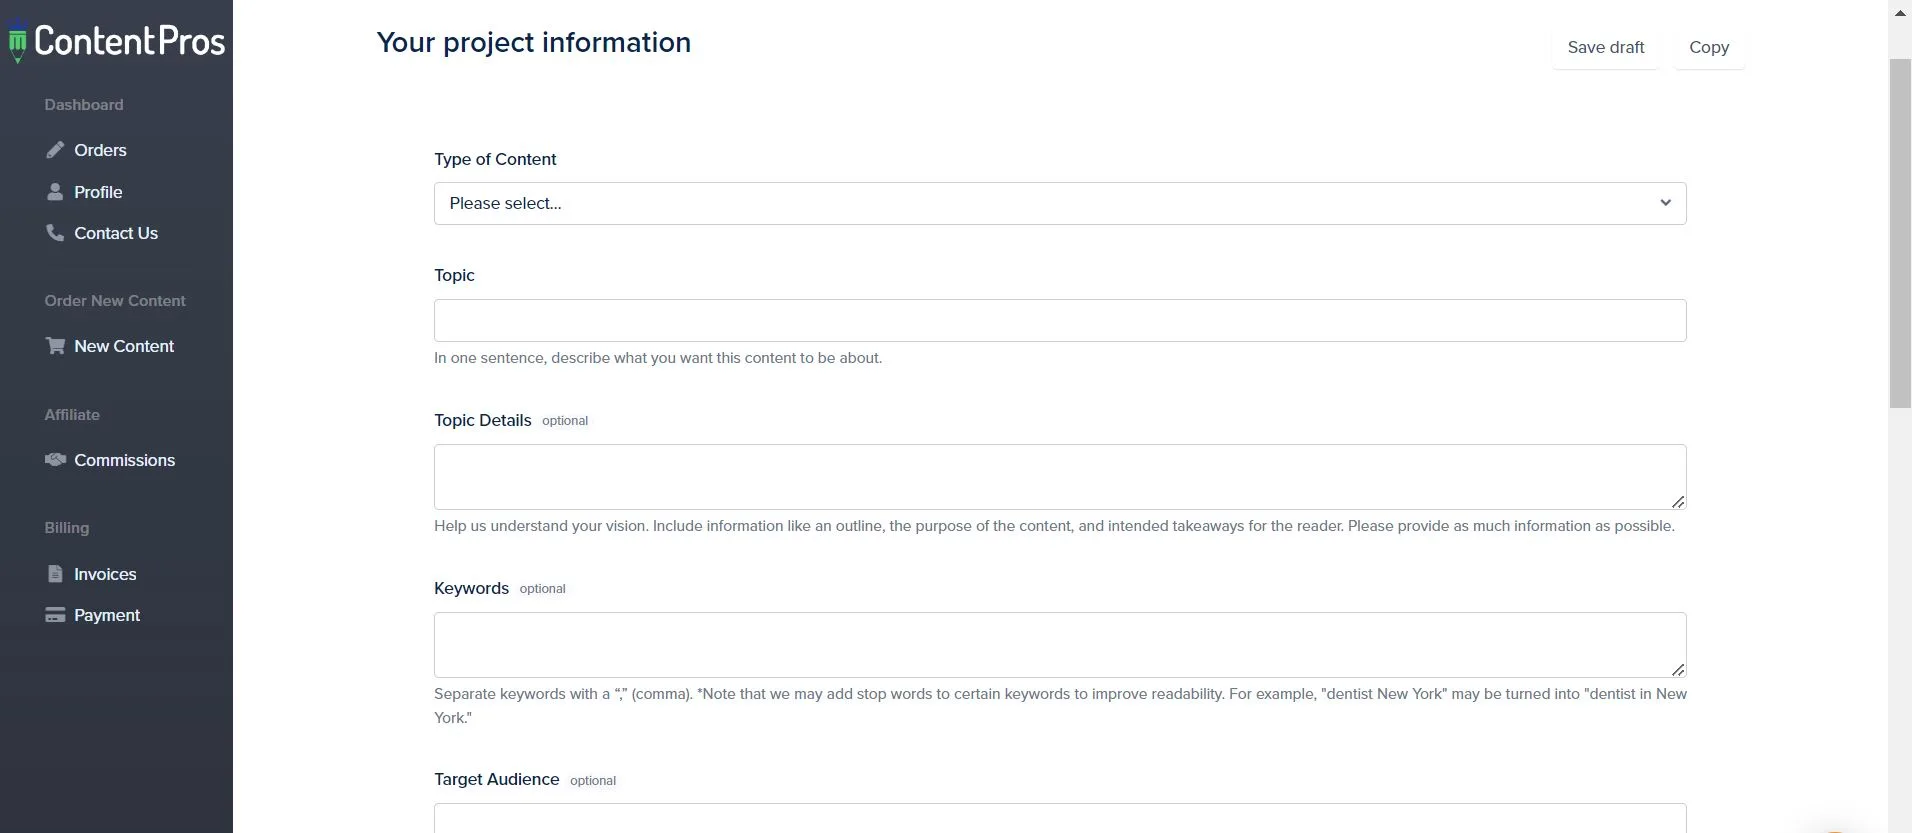This screenshot has width=1912, height=833.
Task: Go to Profile in sidebar
Action: (x=98, y=192)
